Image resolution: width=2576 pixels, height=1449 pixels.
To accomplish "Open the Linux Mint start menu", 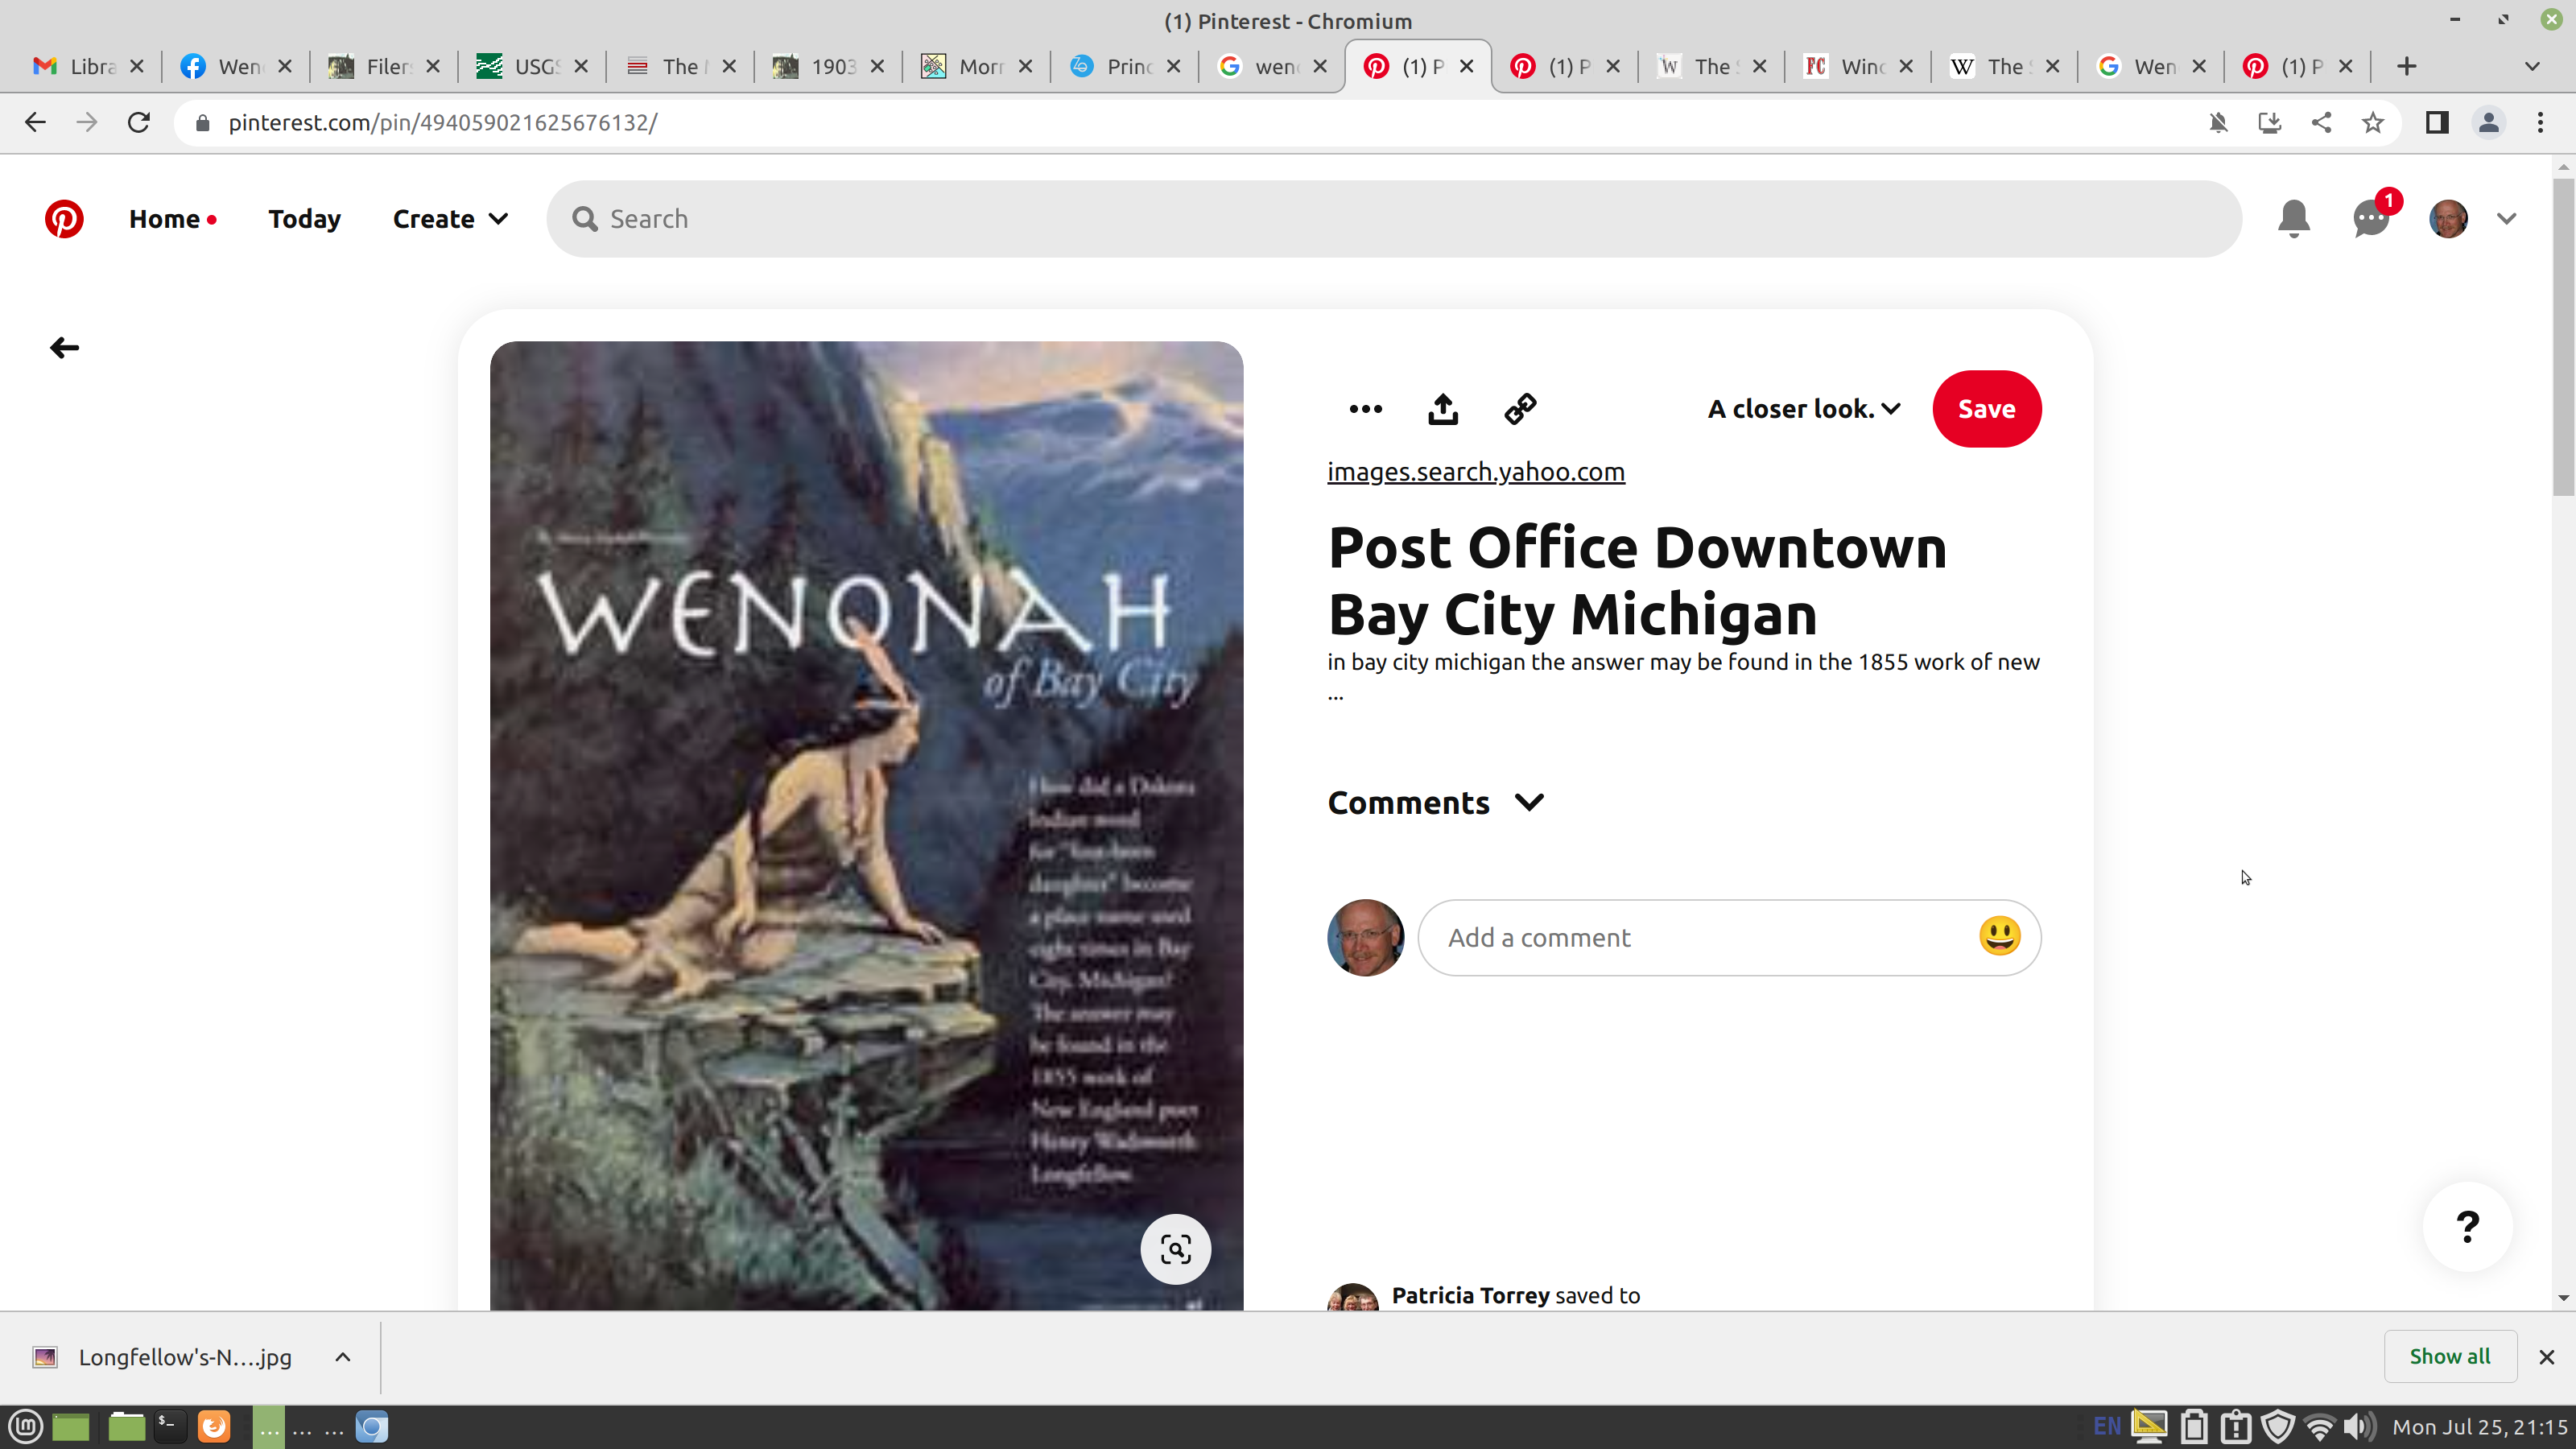I will 25,1426.
